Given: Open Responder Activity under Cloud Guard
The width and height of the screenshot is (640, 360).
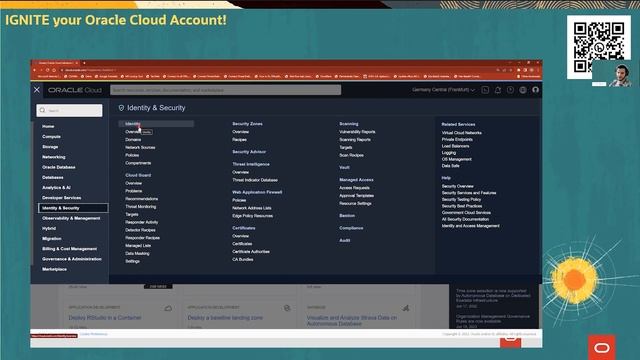Looking at the screenshot, I should pyautogui.click(x=142, y=222).
